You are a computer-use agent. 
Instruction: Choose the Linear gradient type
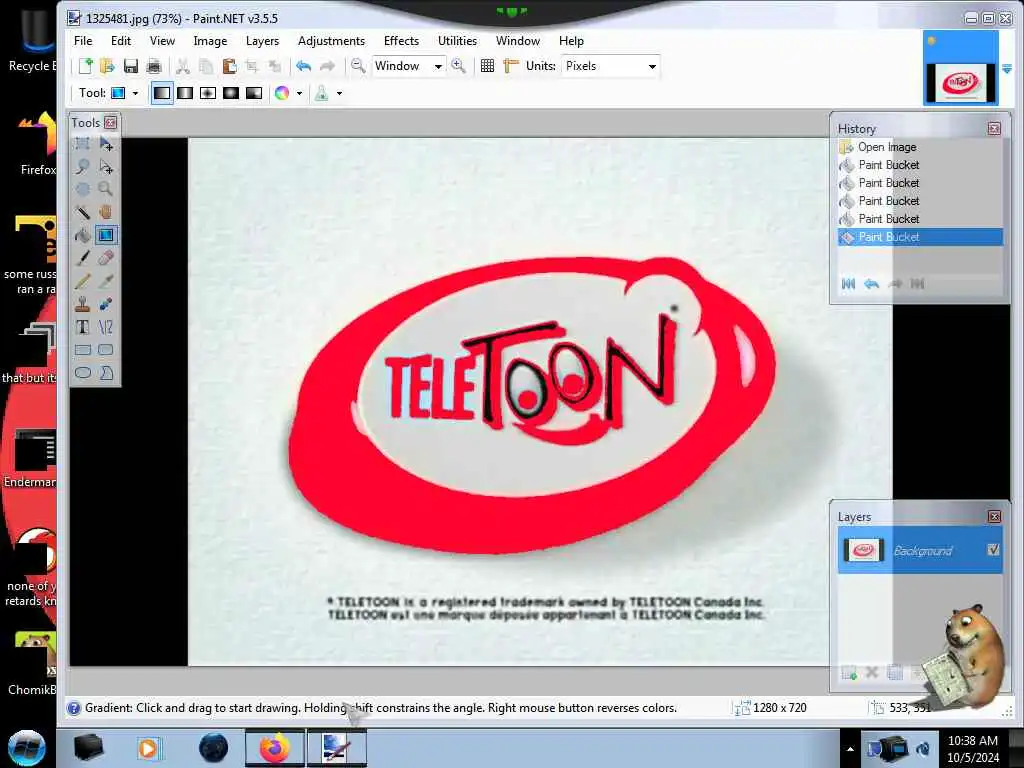162,93
